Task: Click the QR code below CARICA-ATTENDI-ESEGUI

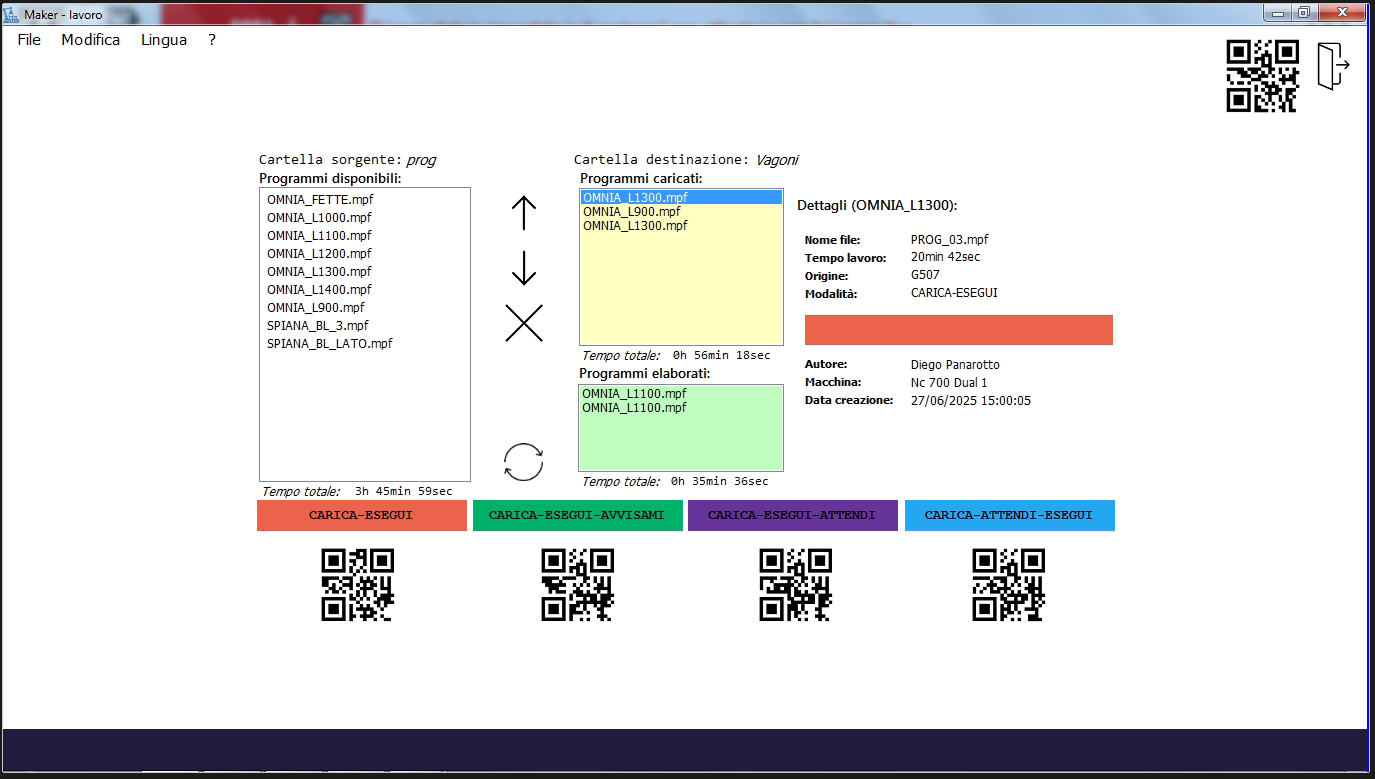Action: click(x=1009, y=584)
